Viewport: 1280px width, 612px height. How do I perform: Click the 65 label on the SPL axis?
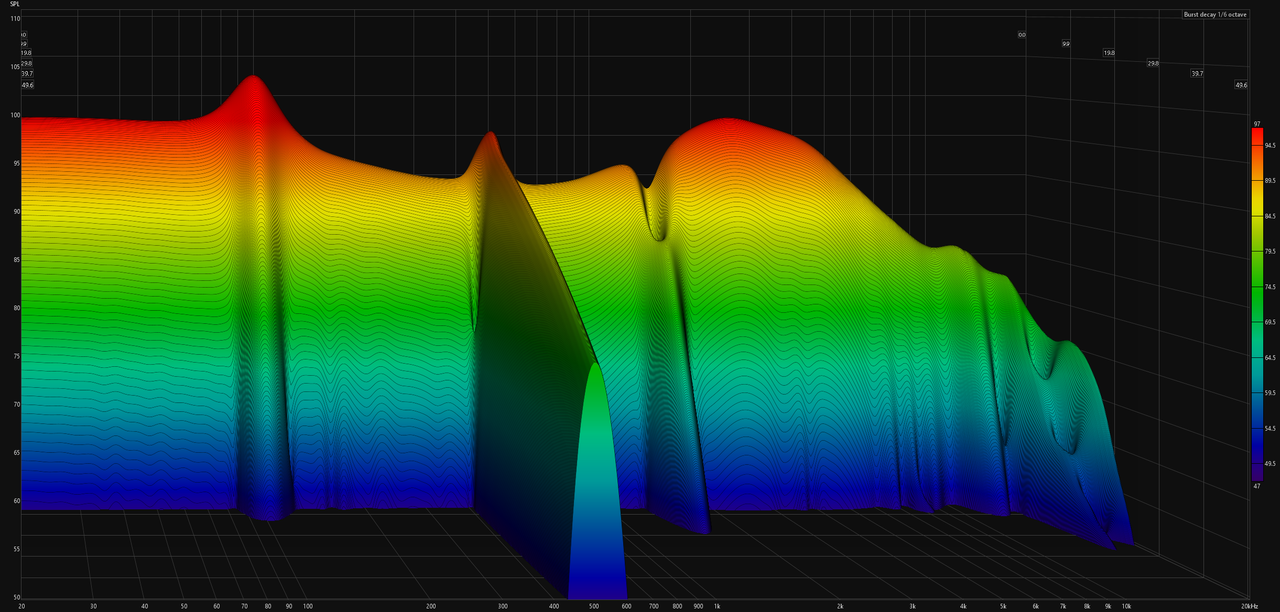[x=16, y=453]
